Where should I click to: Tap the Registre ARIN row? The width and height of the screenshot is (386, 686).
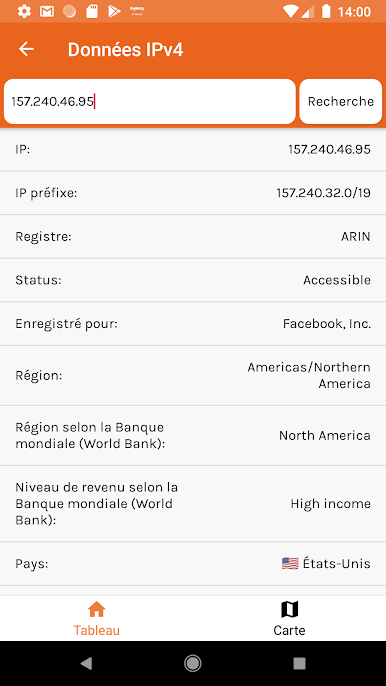tap(193, 237)
